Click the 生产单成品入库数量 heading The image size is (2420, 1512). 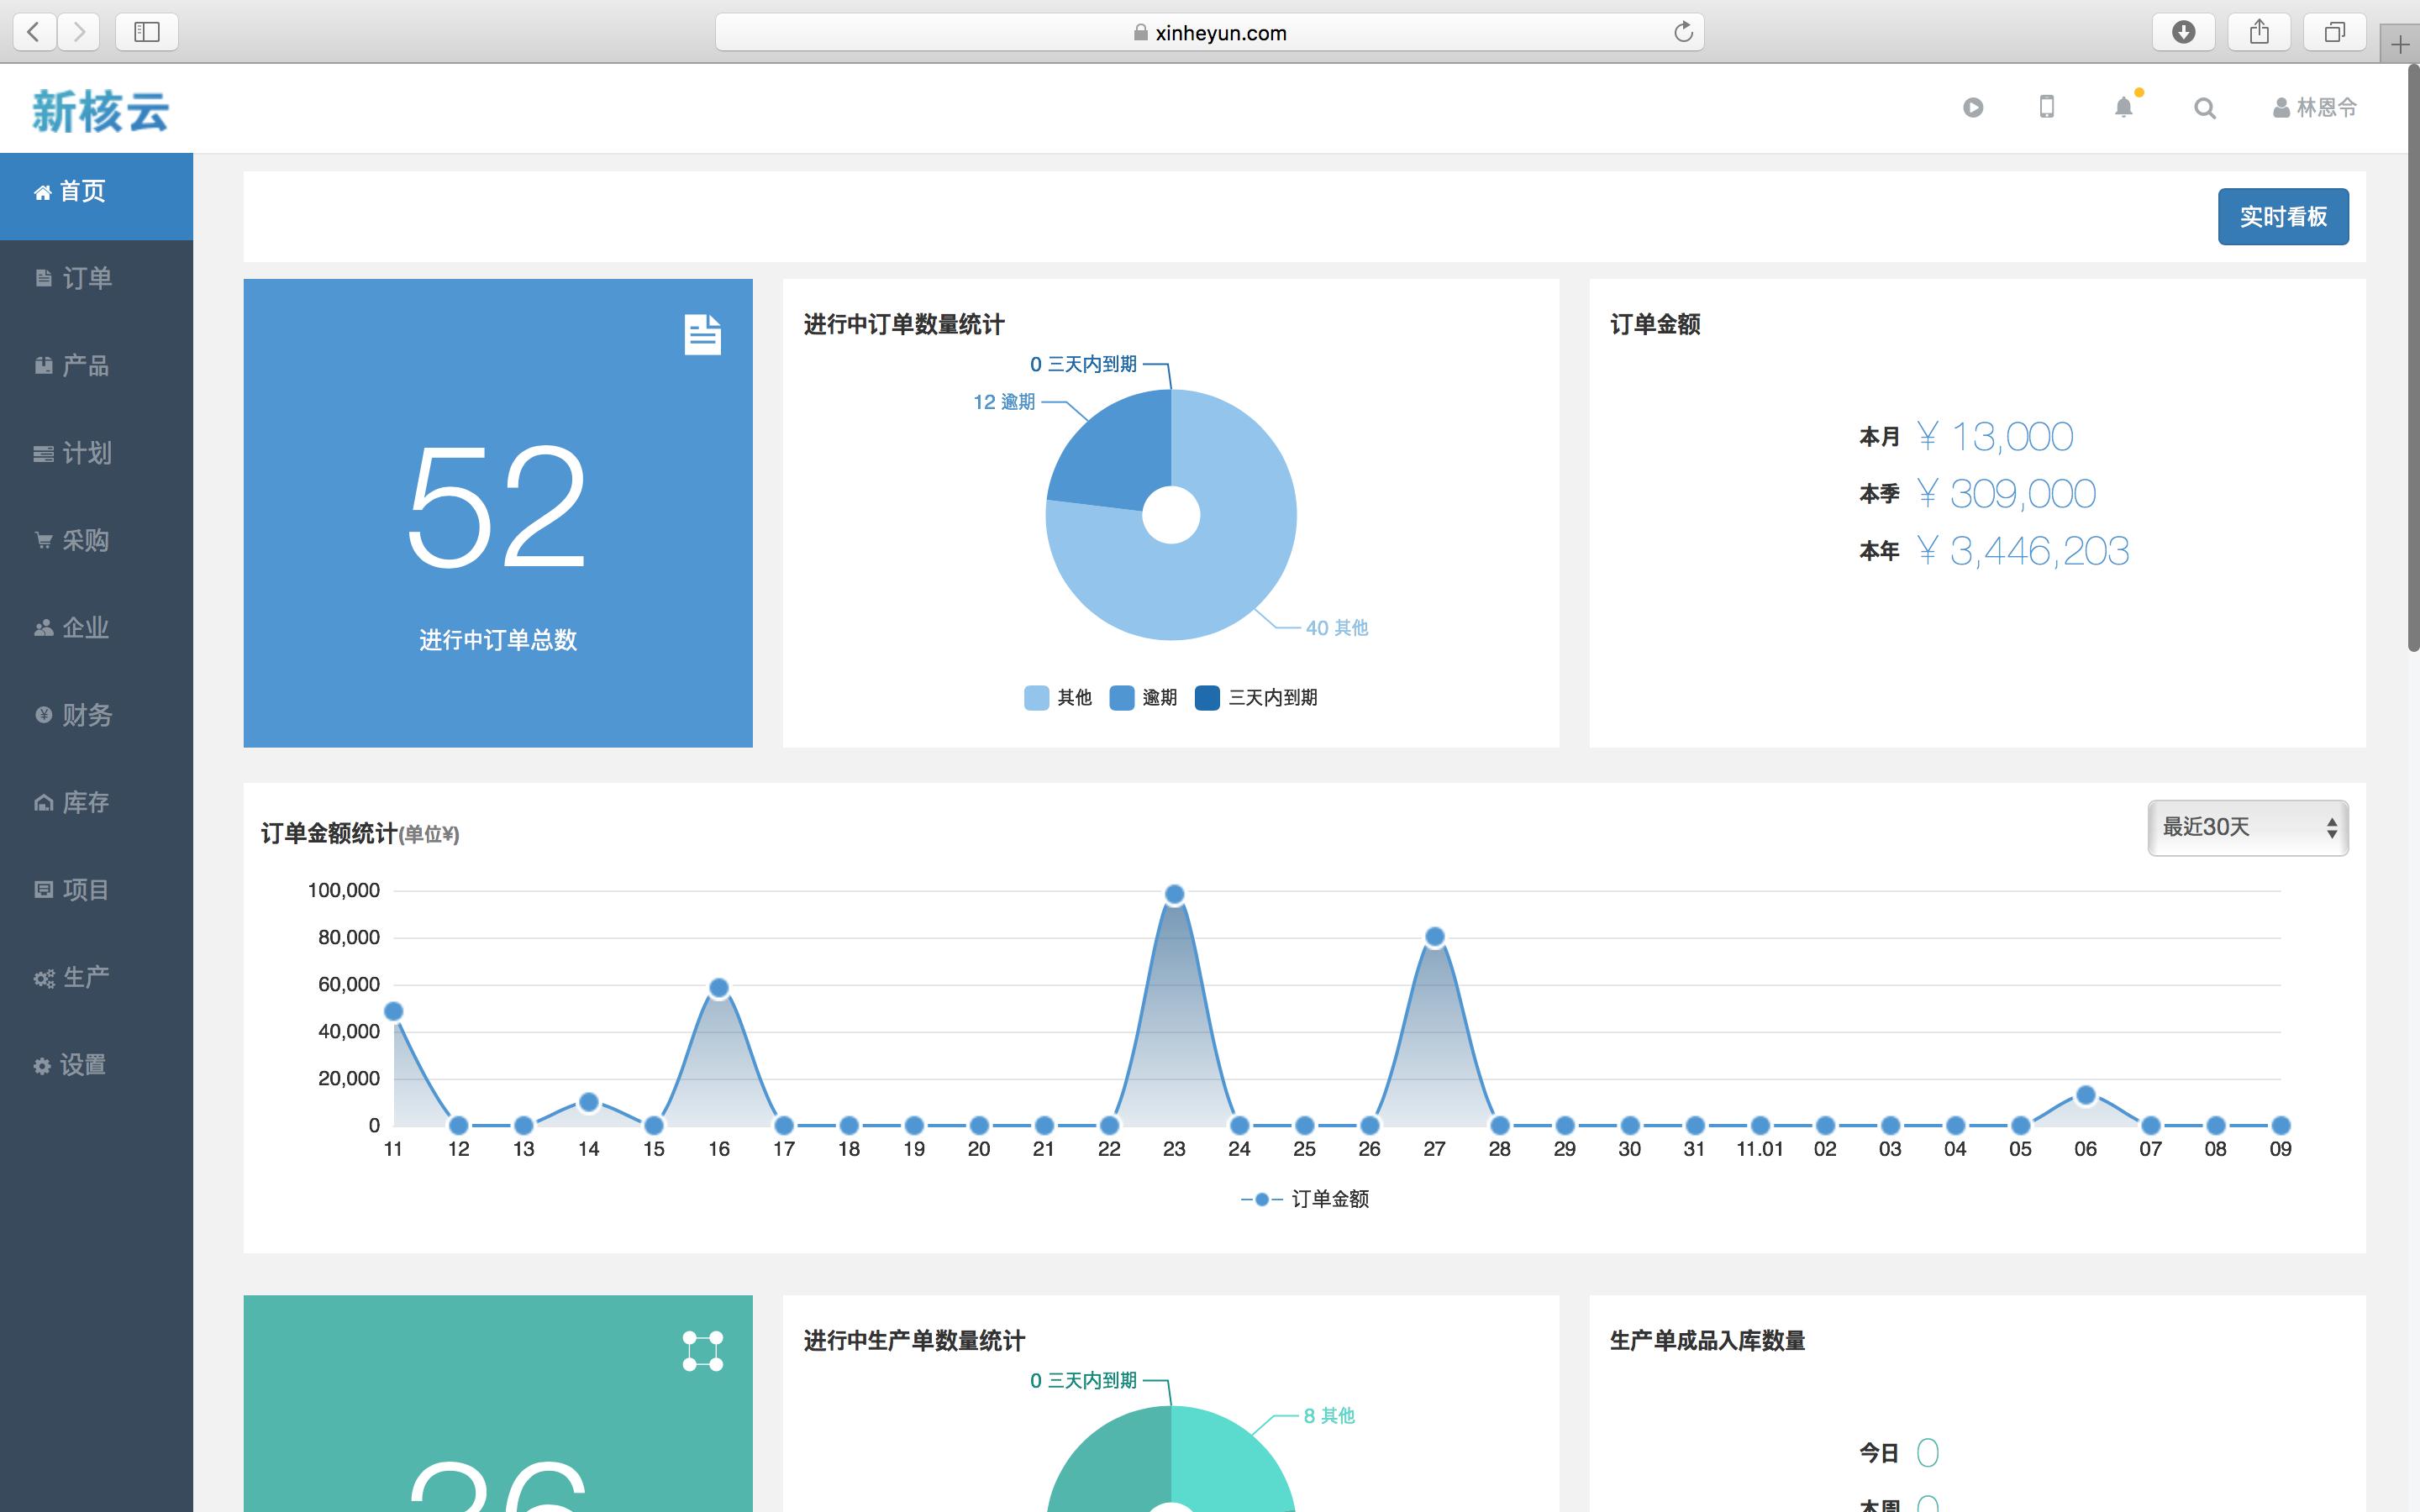tap(1708, 1341)
